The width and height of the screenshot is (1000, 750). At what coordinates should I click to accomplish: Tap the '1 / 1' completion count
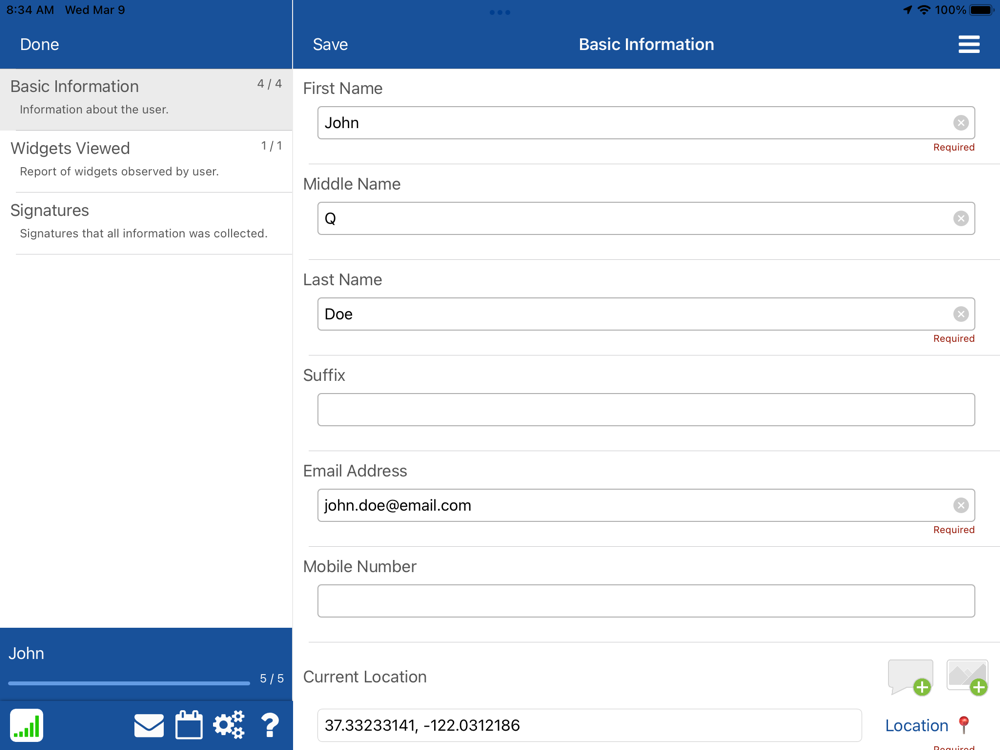pos(272,146)
